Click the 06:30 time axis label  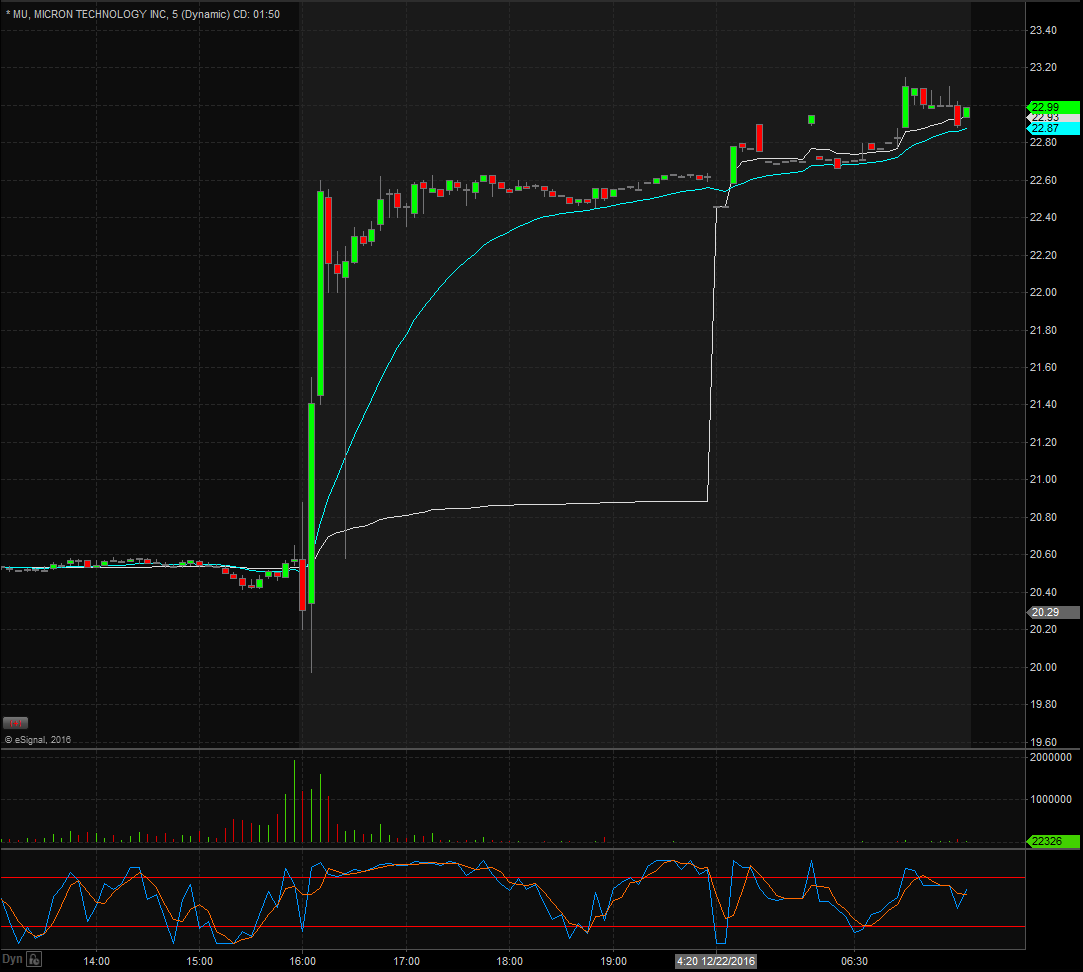coord(854,961)
